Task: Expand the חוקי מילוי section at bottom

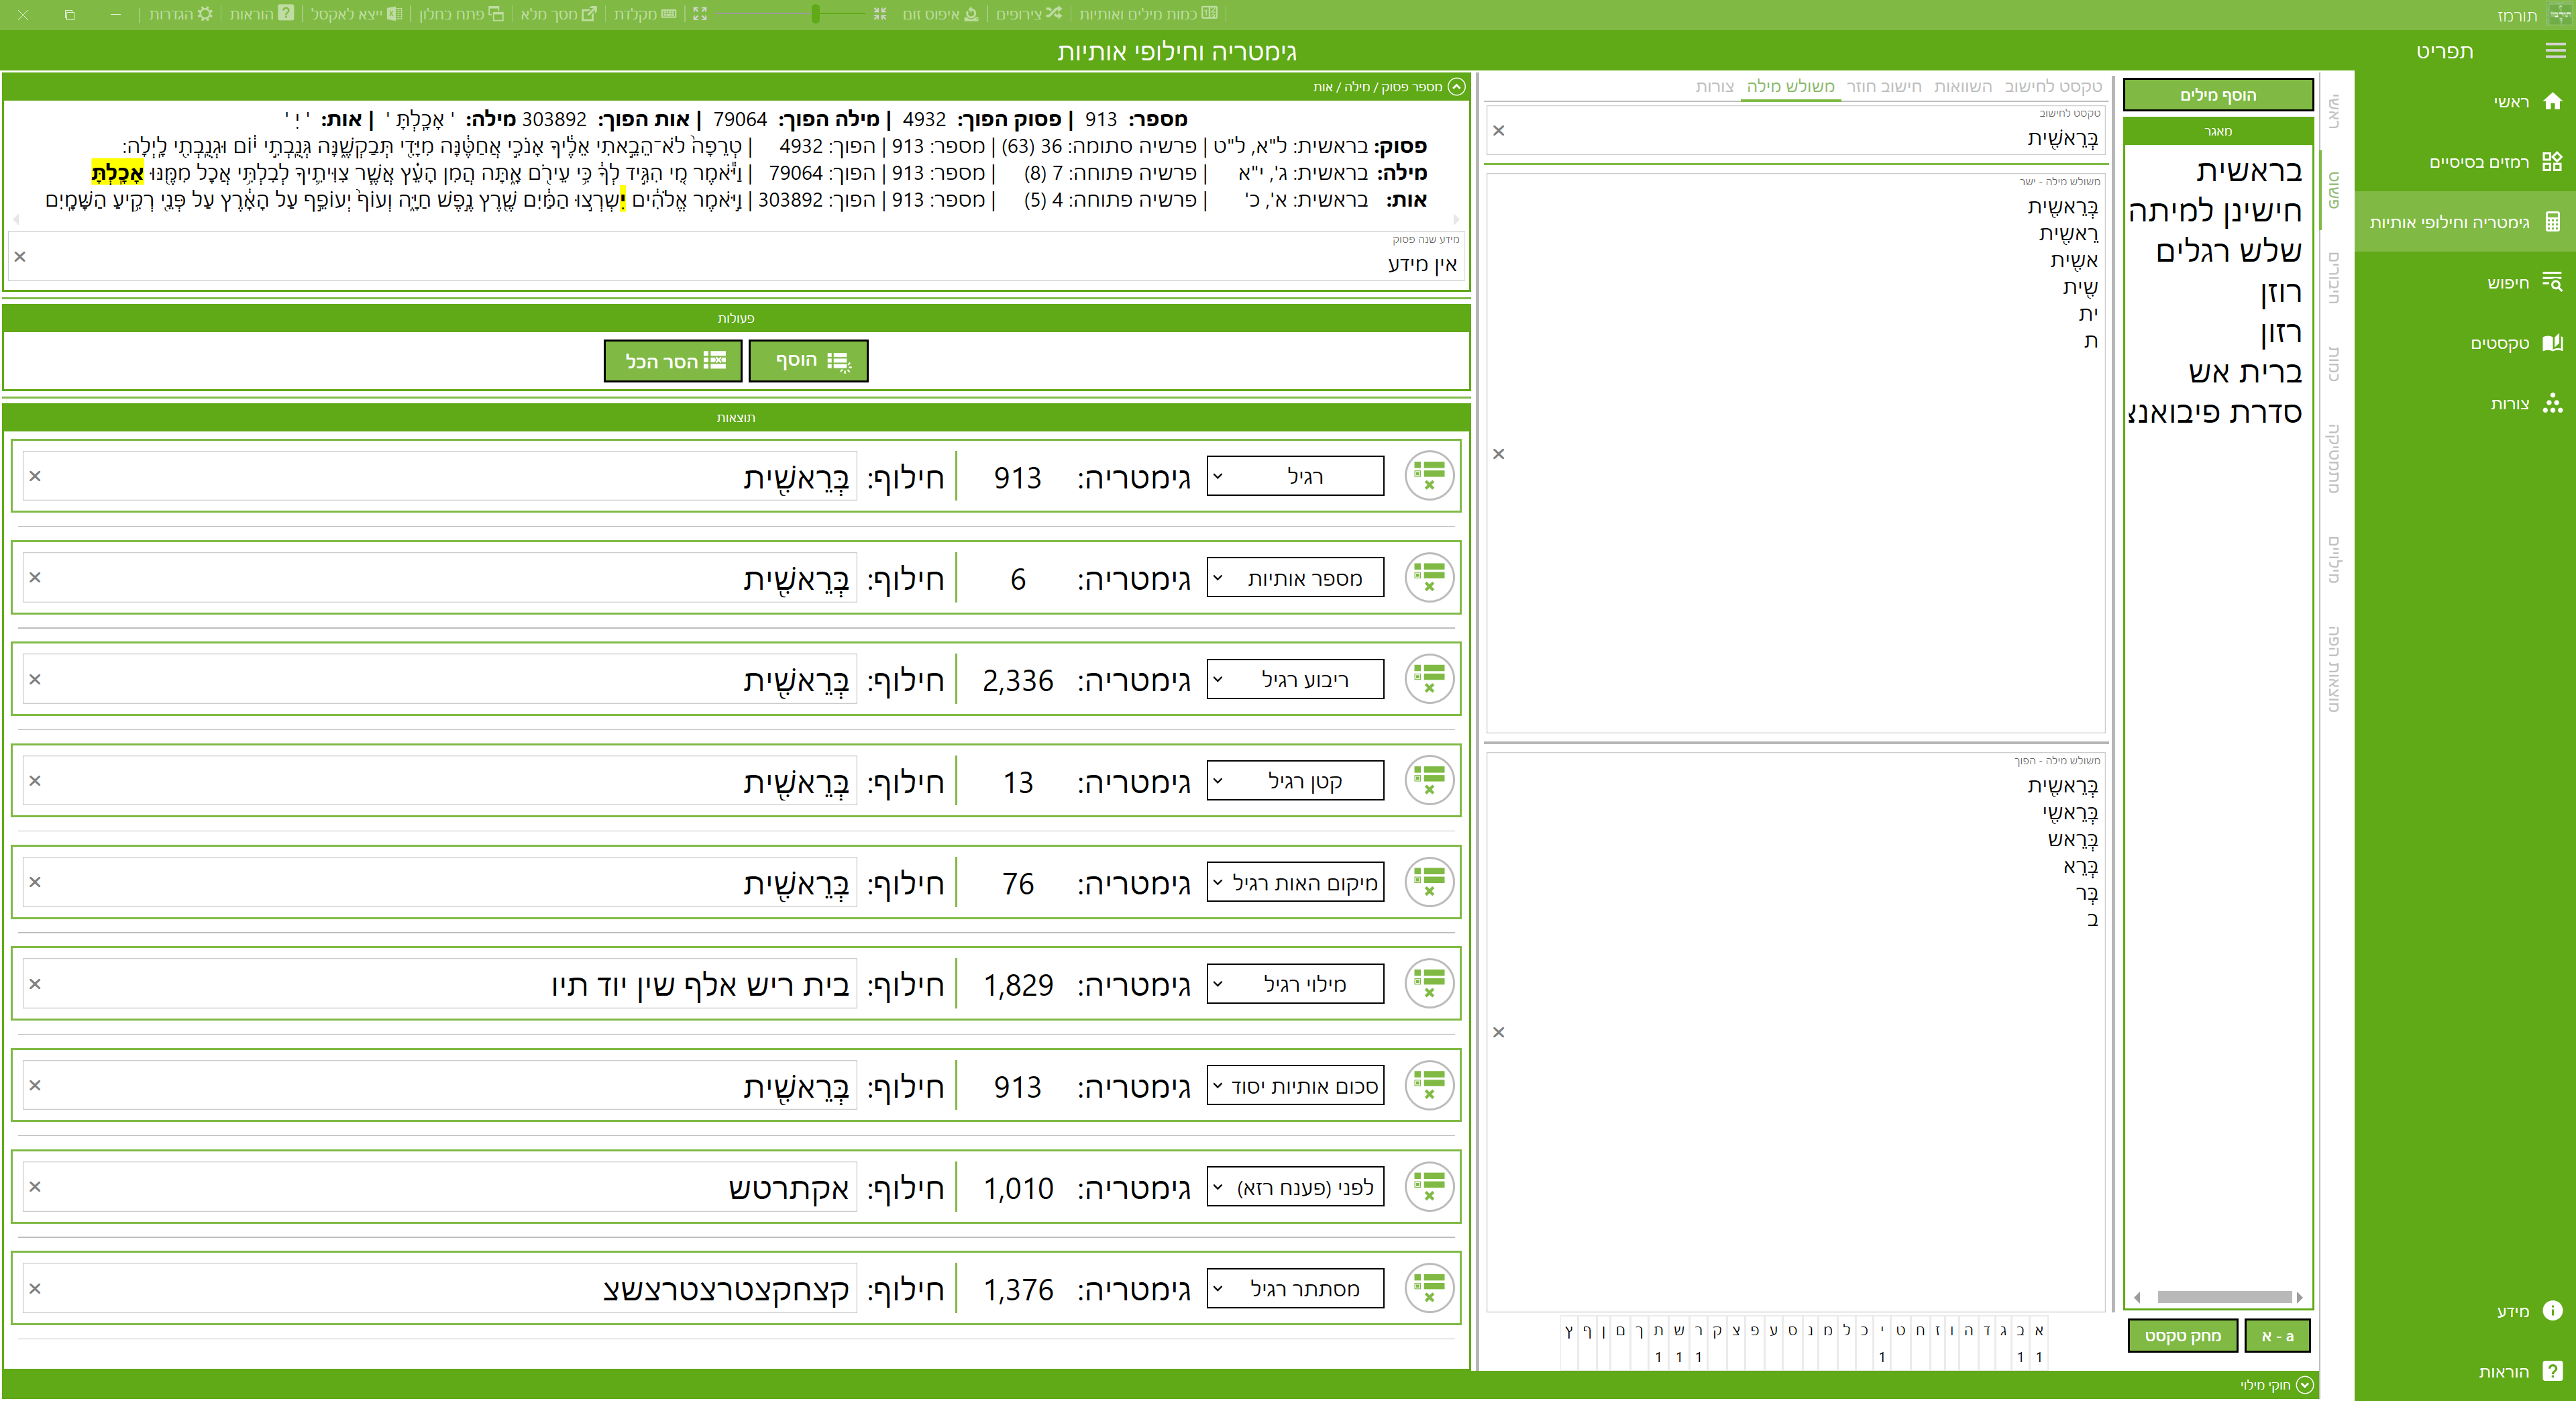Action: 2304,1385
